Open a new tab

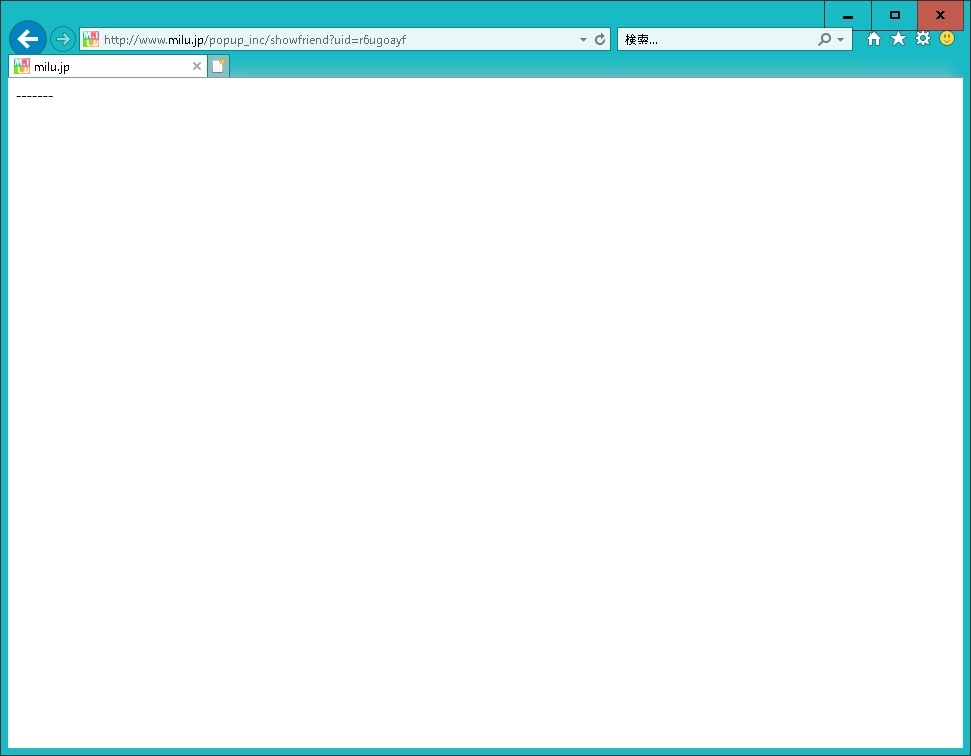(x=218, y=67)
